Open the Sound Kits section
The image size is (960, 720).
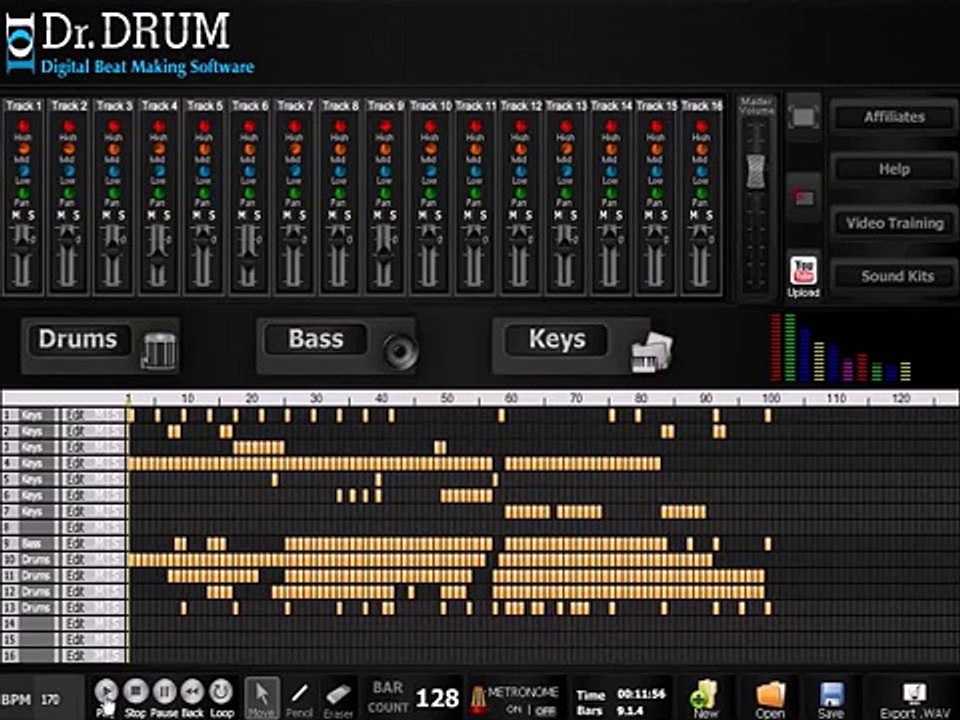pos(897,276)
